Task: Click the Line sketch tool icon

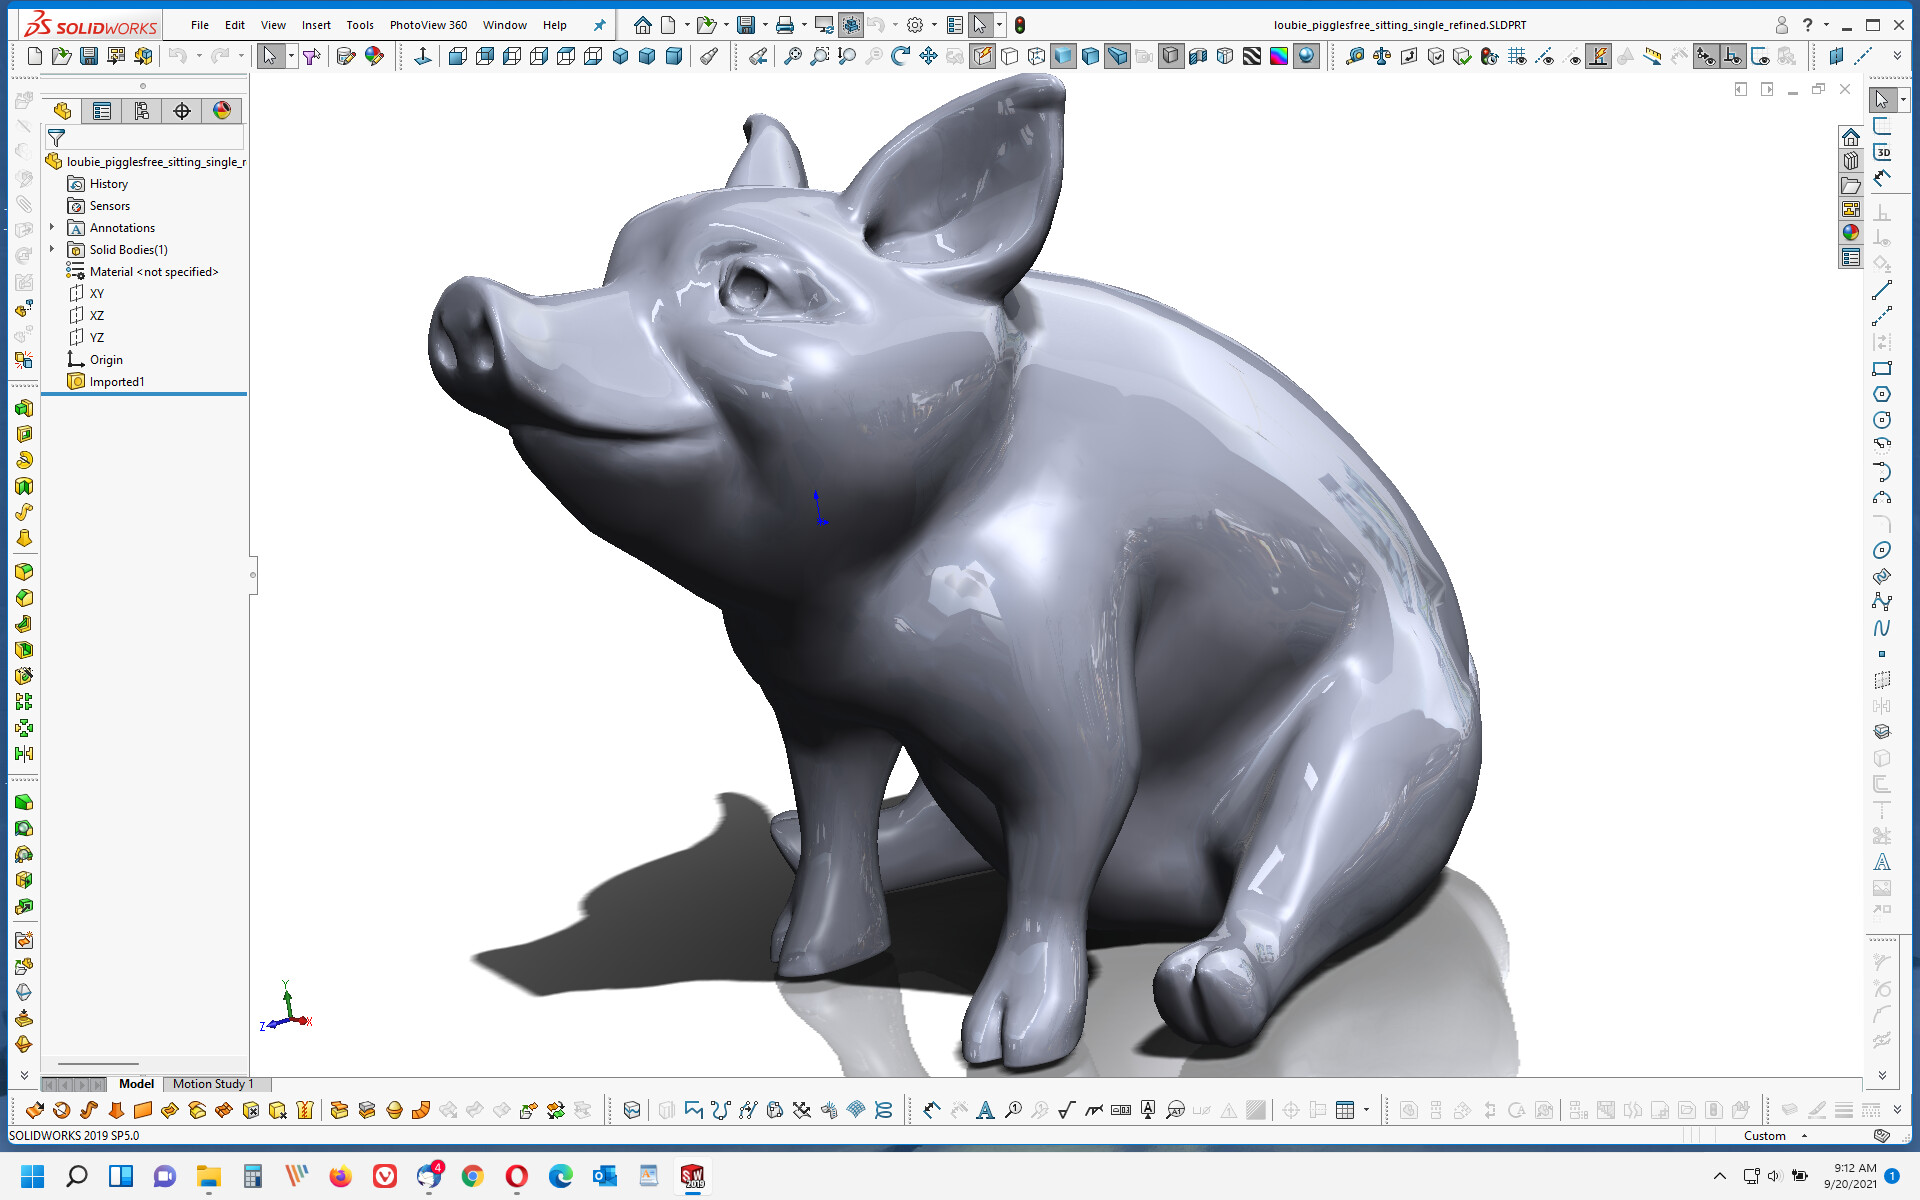Action: [x=1882, y=290]
